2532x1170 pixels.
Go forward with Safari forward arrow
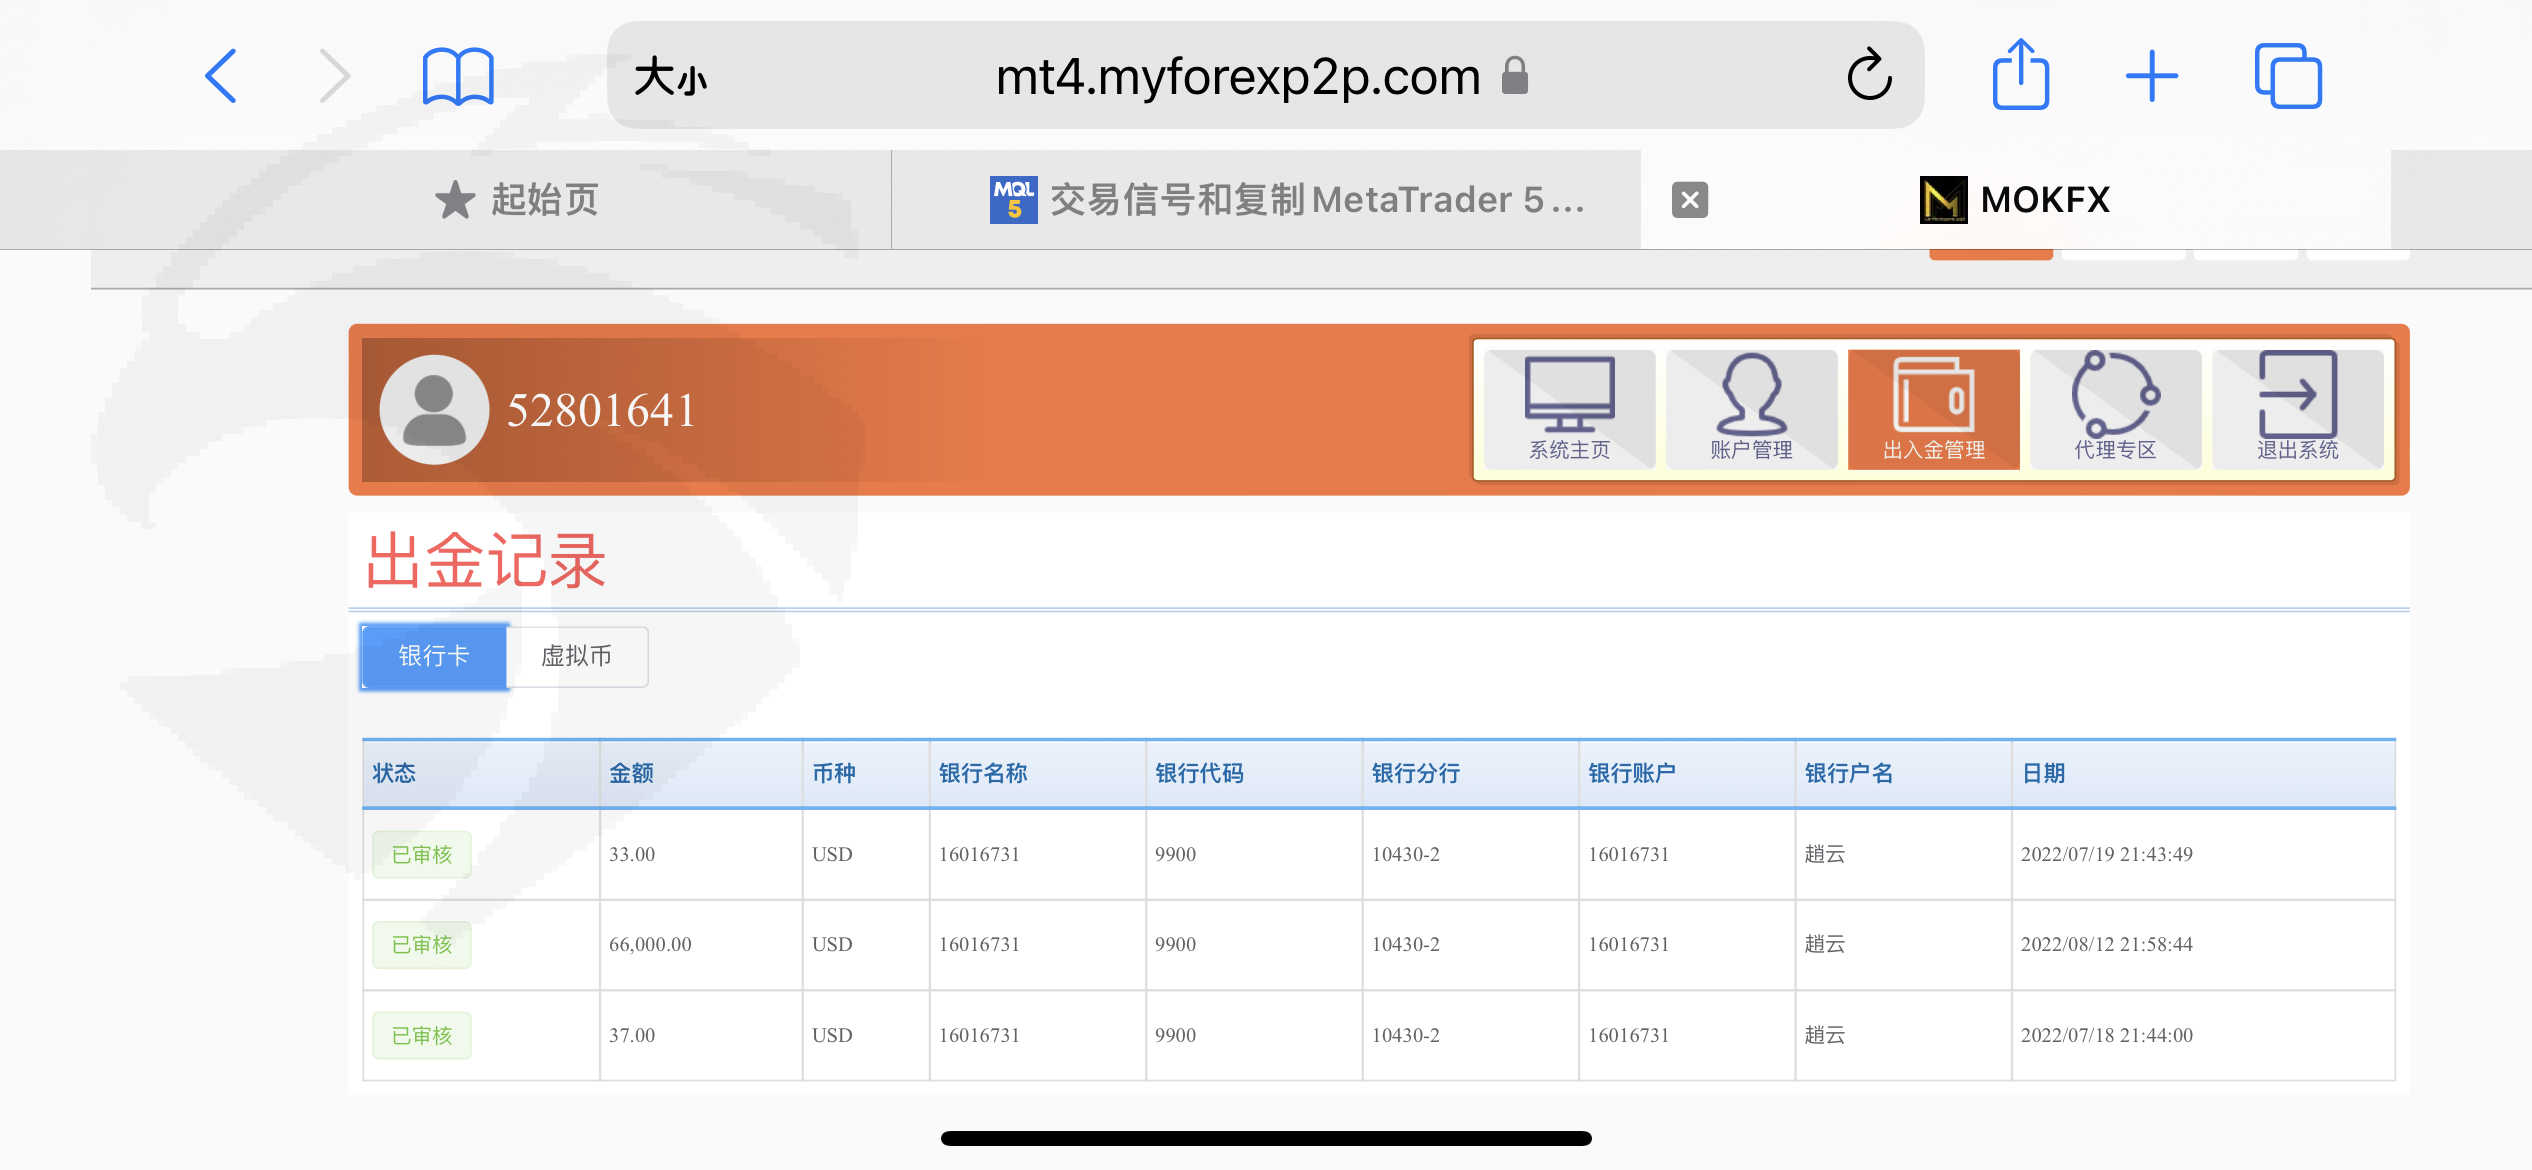pos(335,76)
